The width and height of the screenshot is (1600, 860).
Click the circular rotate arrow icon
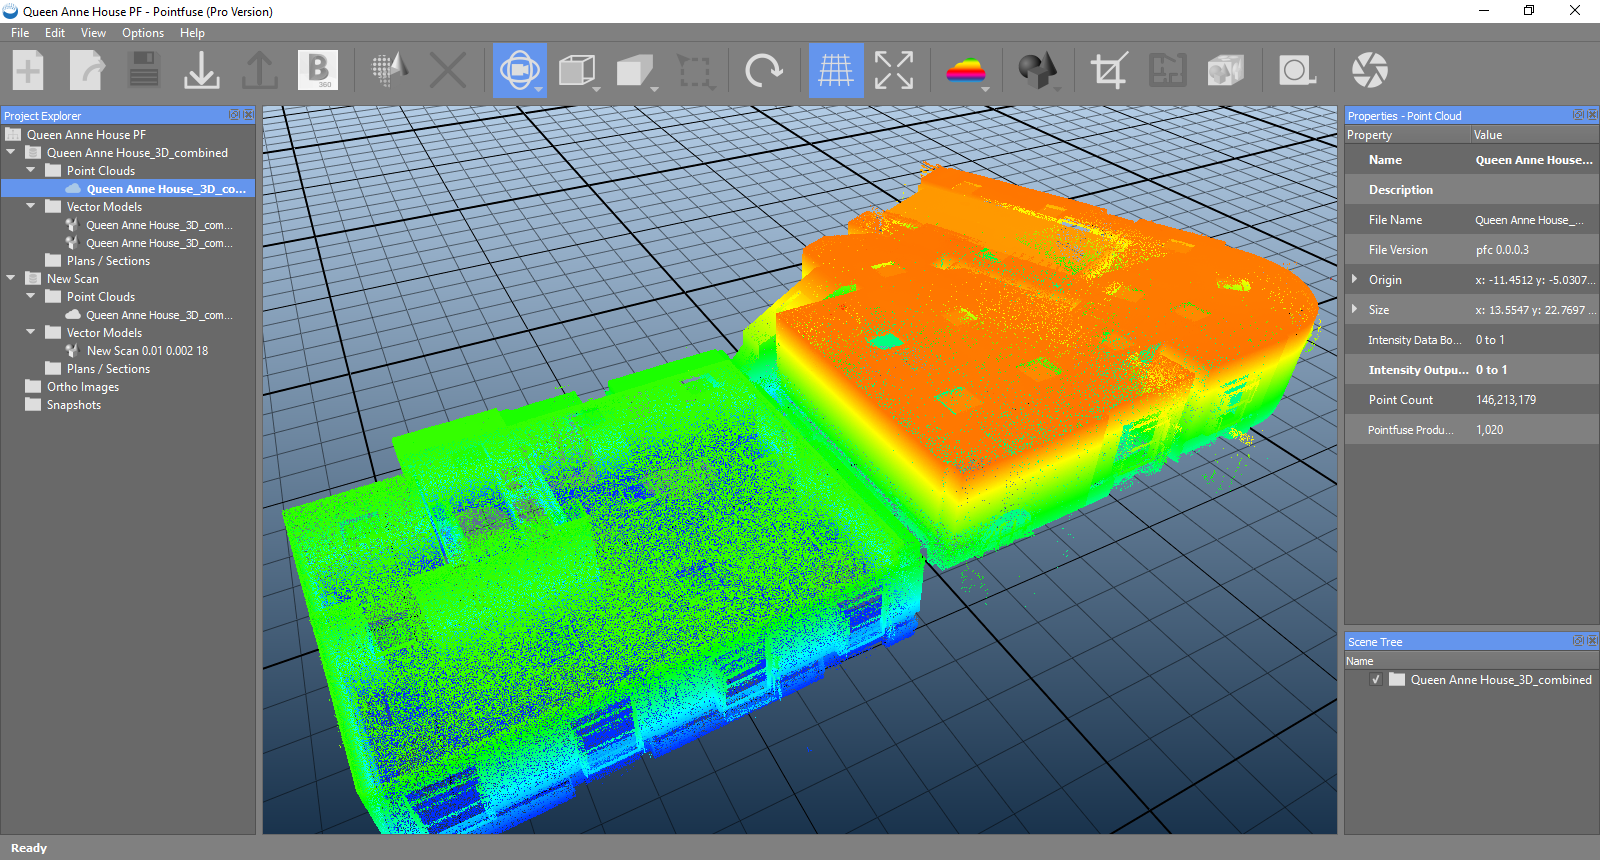764,70
